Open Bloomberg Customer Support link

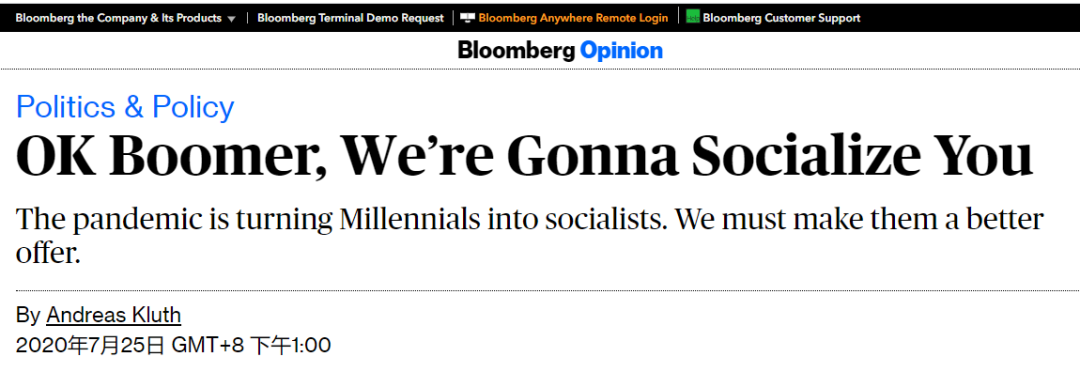pos(782,18)
